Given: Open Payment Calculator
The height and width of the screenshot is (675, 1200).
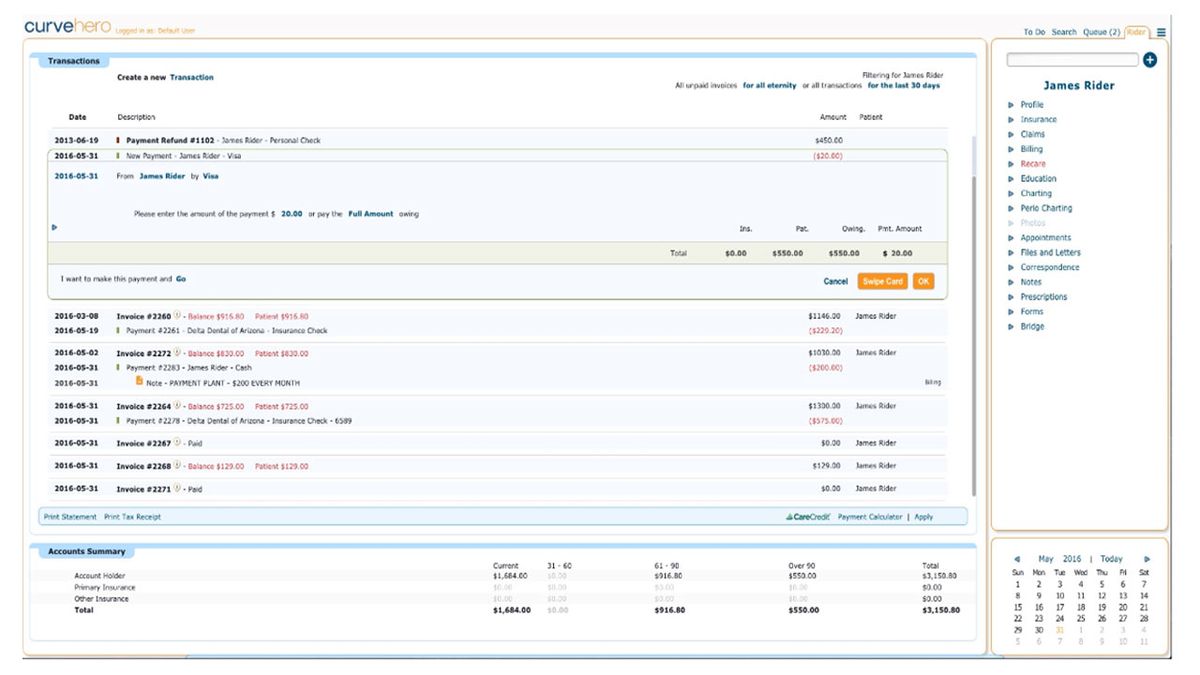Looking at the screenshot, I should tap(869, 517).
